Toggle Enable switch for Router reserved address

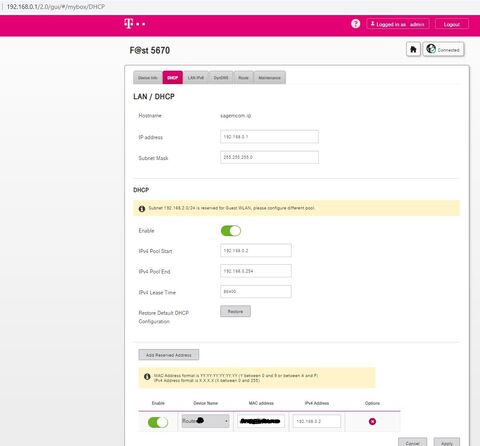[158, 422]
